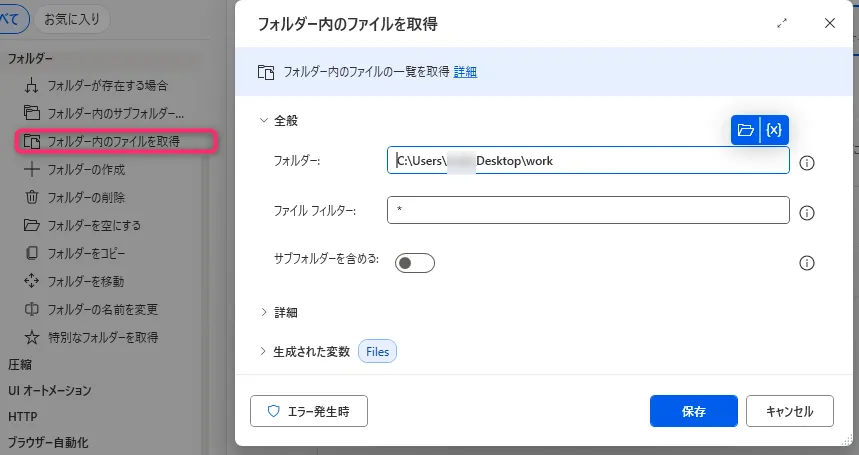Click the {x} variable picker icon
The height and width of the screenshot is (455, 859).
pyautogui.click(x=774, y=130)
